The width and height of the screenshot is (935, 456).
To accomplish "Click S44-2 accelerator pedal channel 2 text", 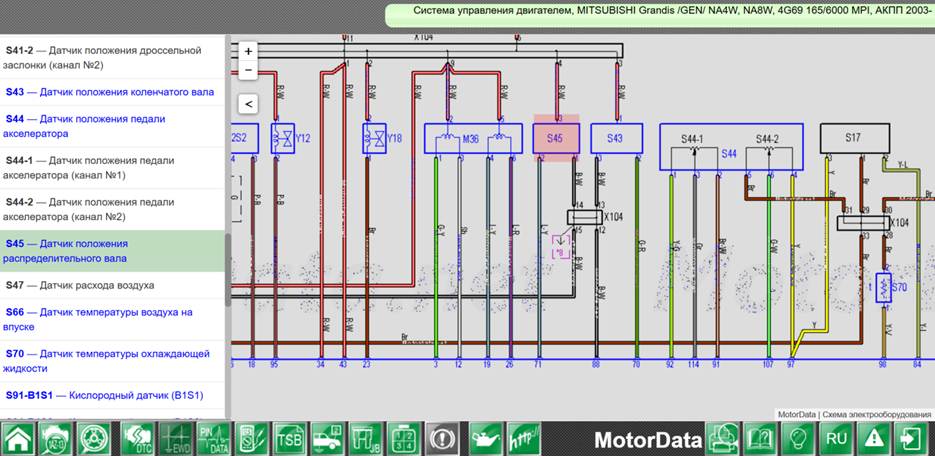I will 89,209.
